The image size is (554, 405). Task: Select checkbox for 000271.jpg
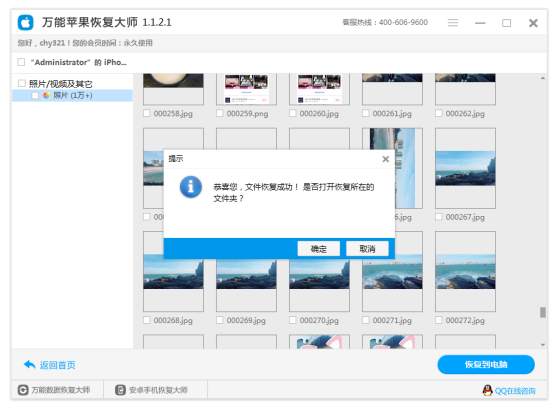click(366, 320)
